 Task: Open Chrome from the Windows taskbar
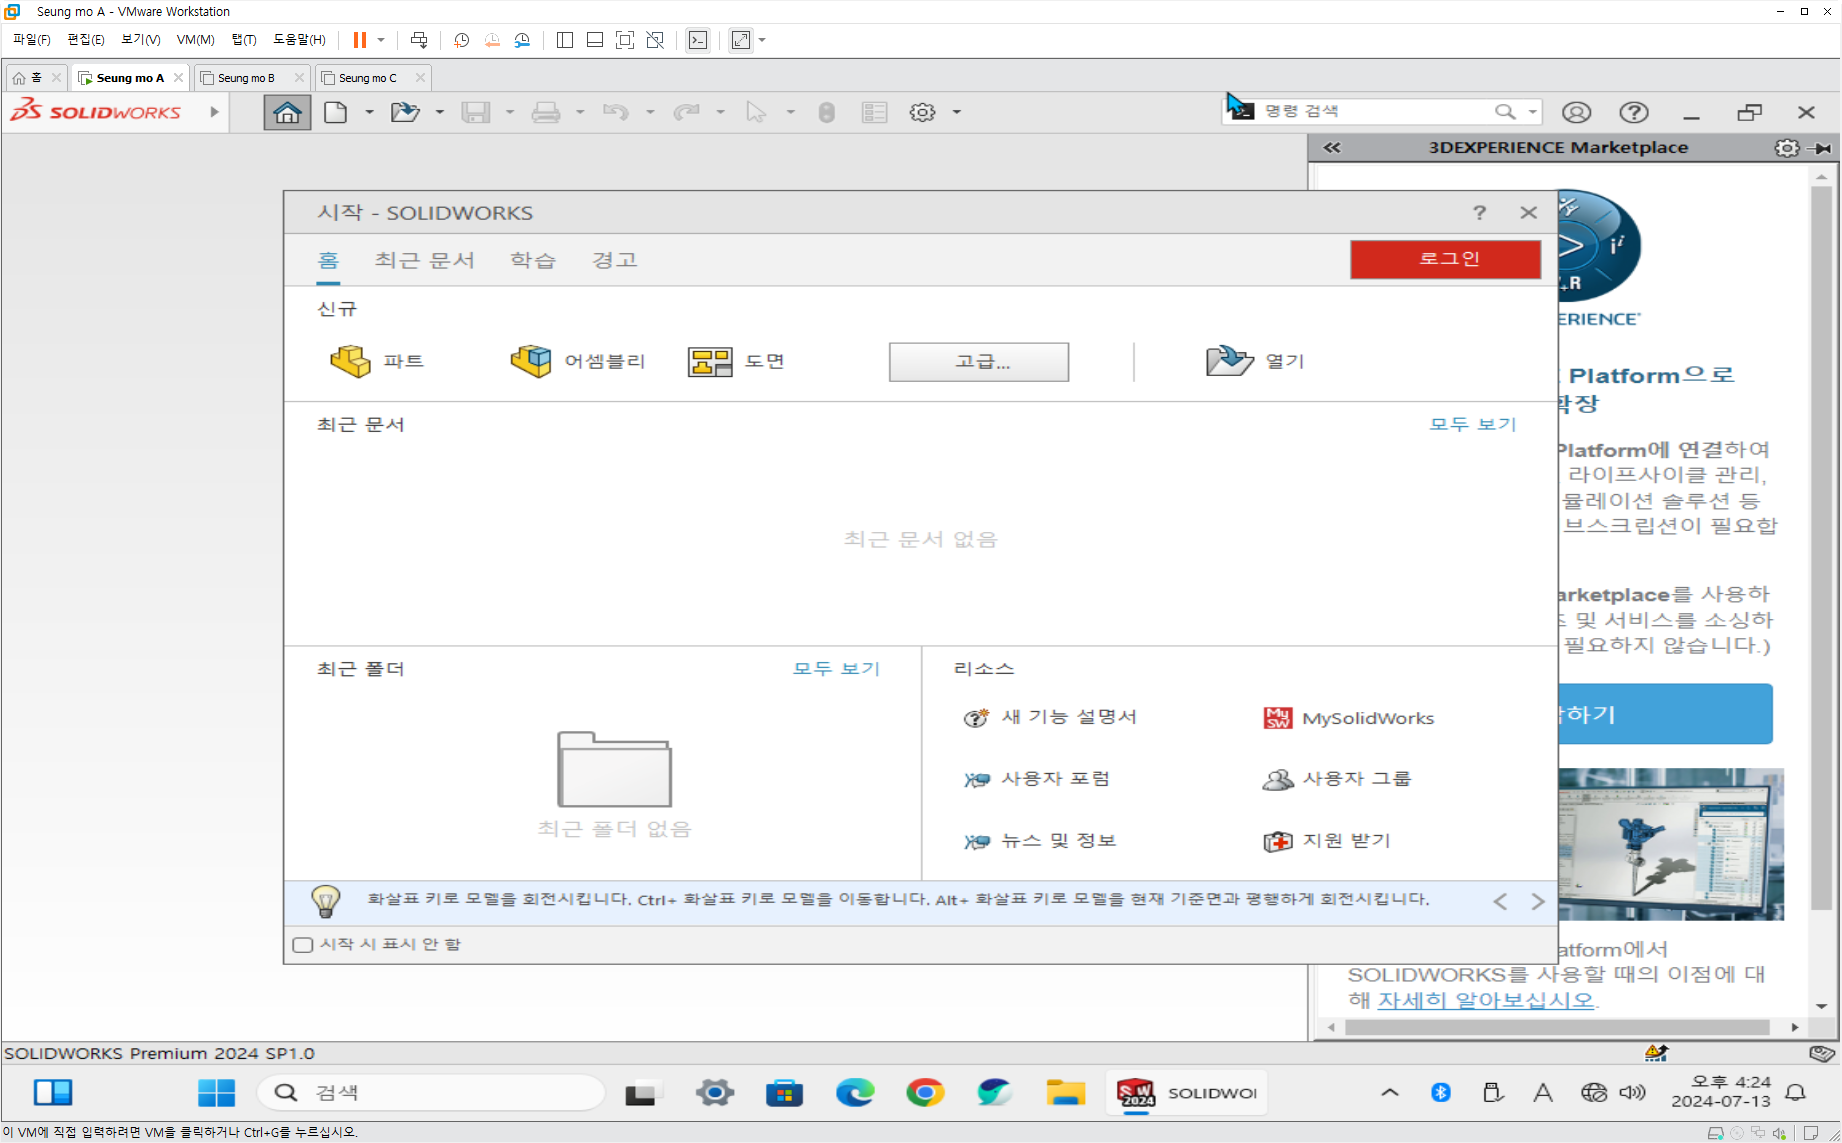pyautogui.click(x=925, y=1092)
